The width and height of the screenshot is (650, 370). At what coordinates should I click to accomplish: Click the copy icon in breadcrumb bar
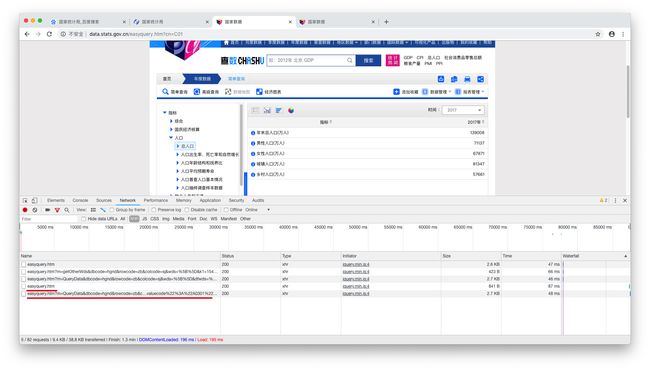[454, 79]
